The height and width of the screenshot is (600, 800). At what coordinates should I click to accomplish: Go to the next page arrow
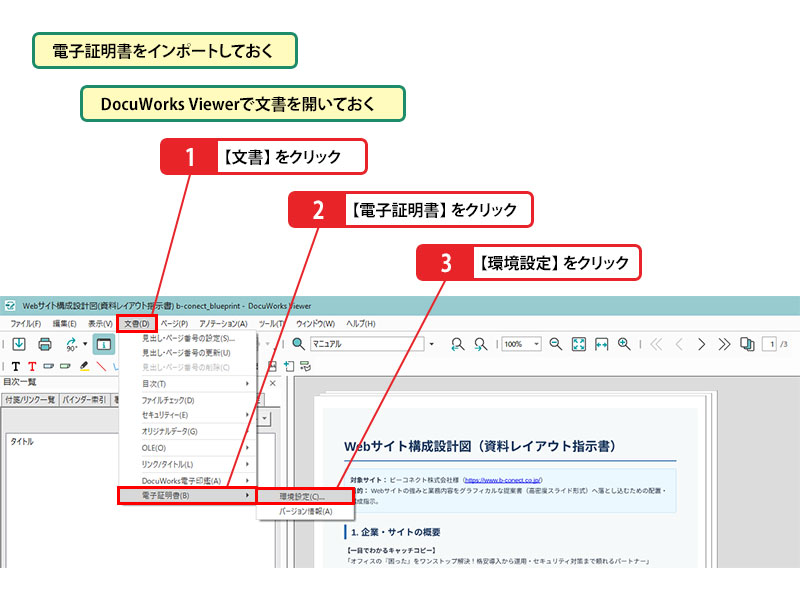click(x=702, y=344)
